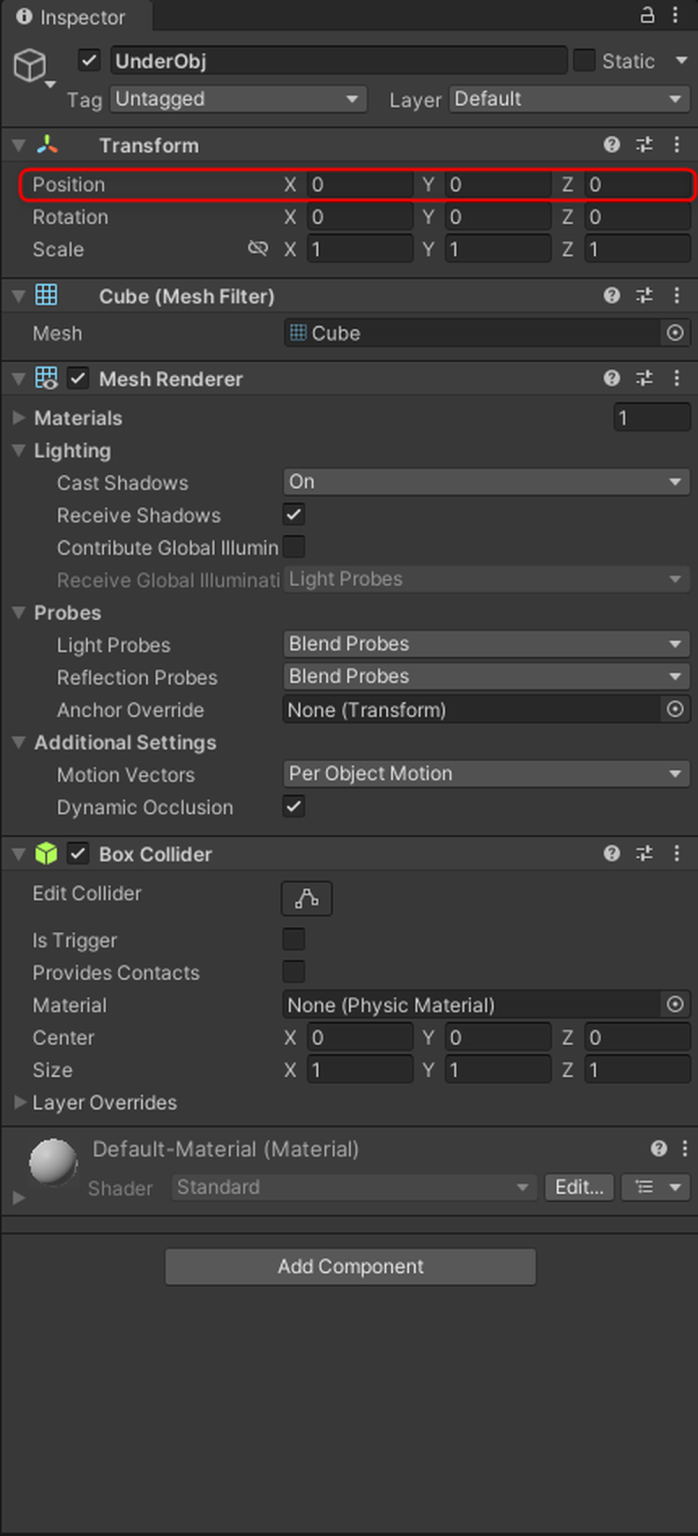
Task: Click the Box Collider green cube icon
Action: 47,854
